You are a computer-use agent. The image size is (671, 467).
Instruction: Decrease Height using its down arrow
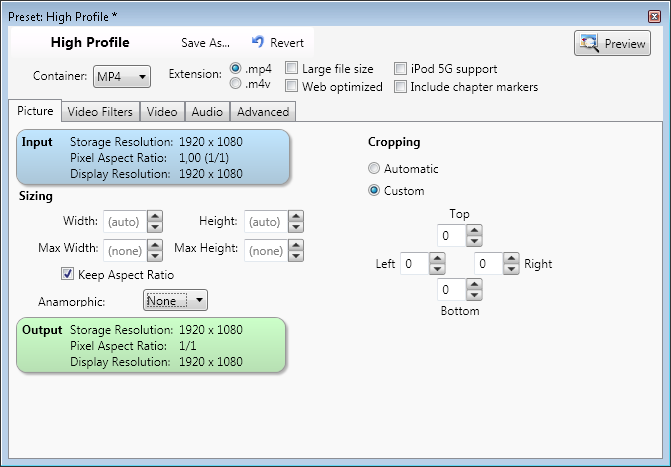296,227
